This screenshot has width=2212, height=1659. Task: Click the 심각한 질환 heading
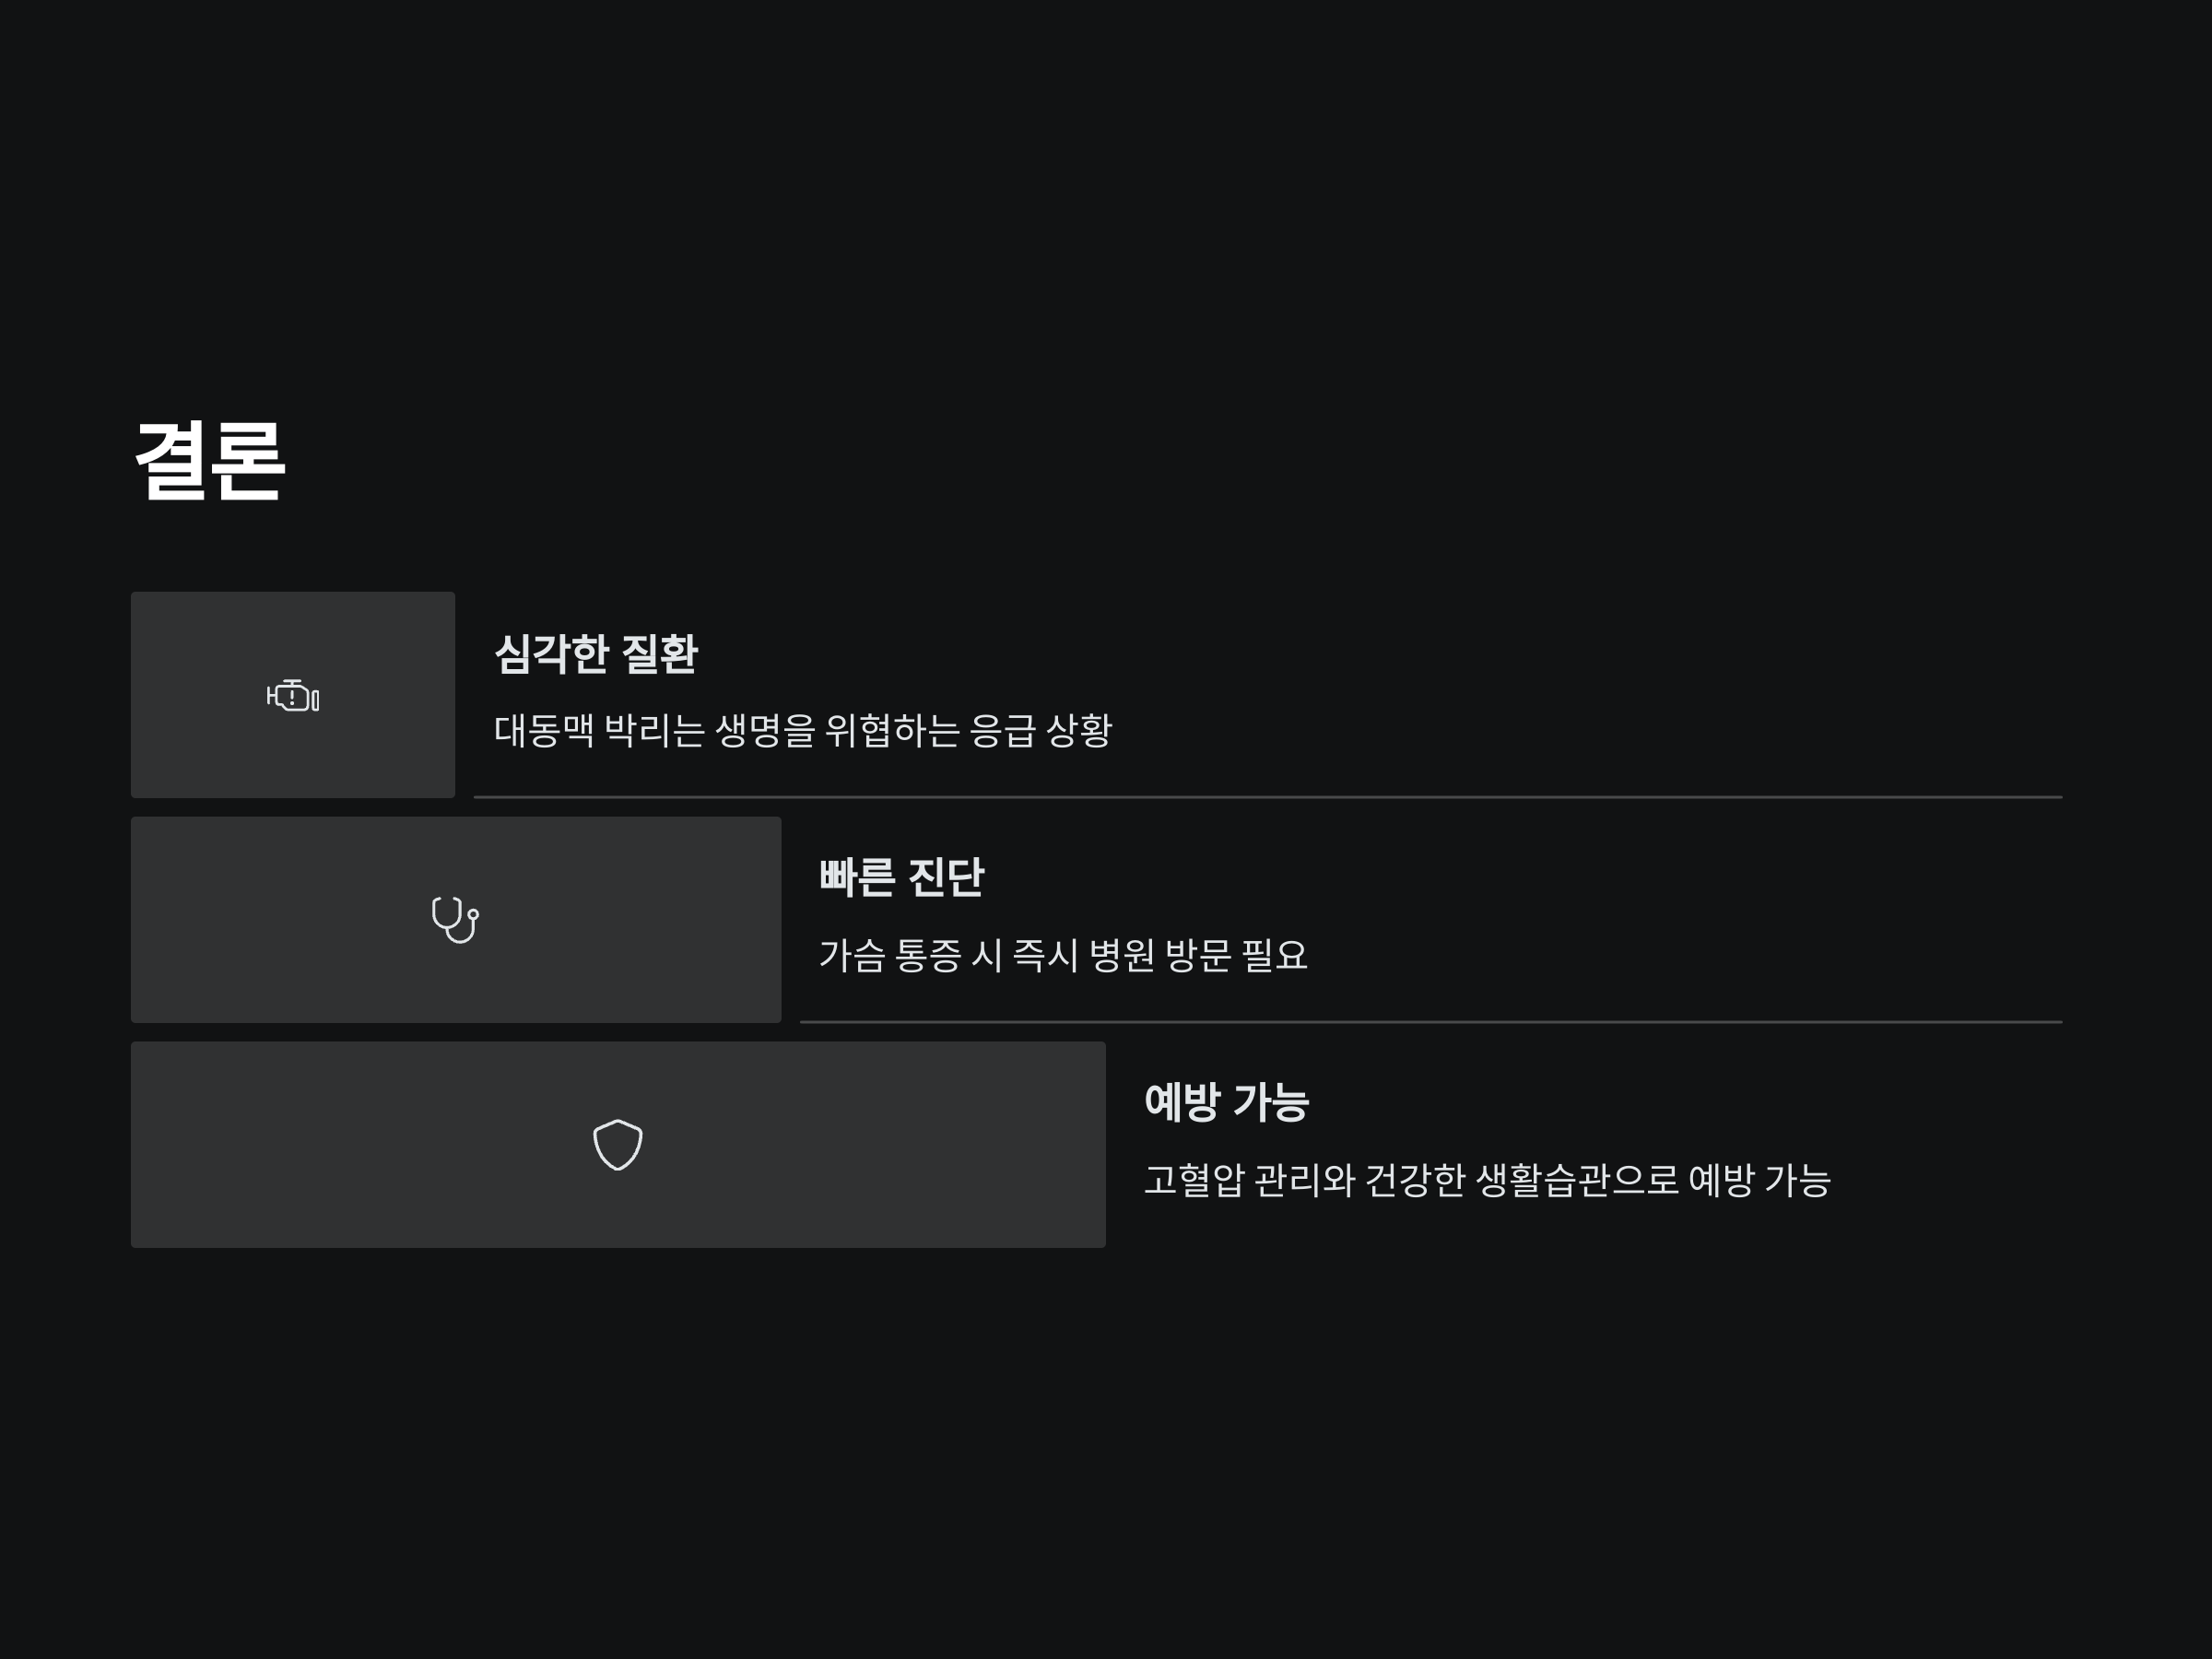(x=596, y=654)
